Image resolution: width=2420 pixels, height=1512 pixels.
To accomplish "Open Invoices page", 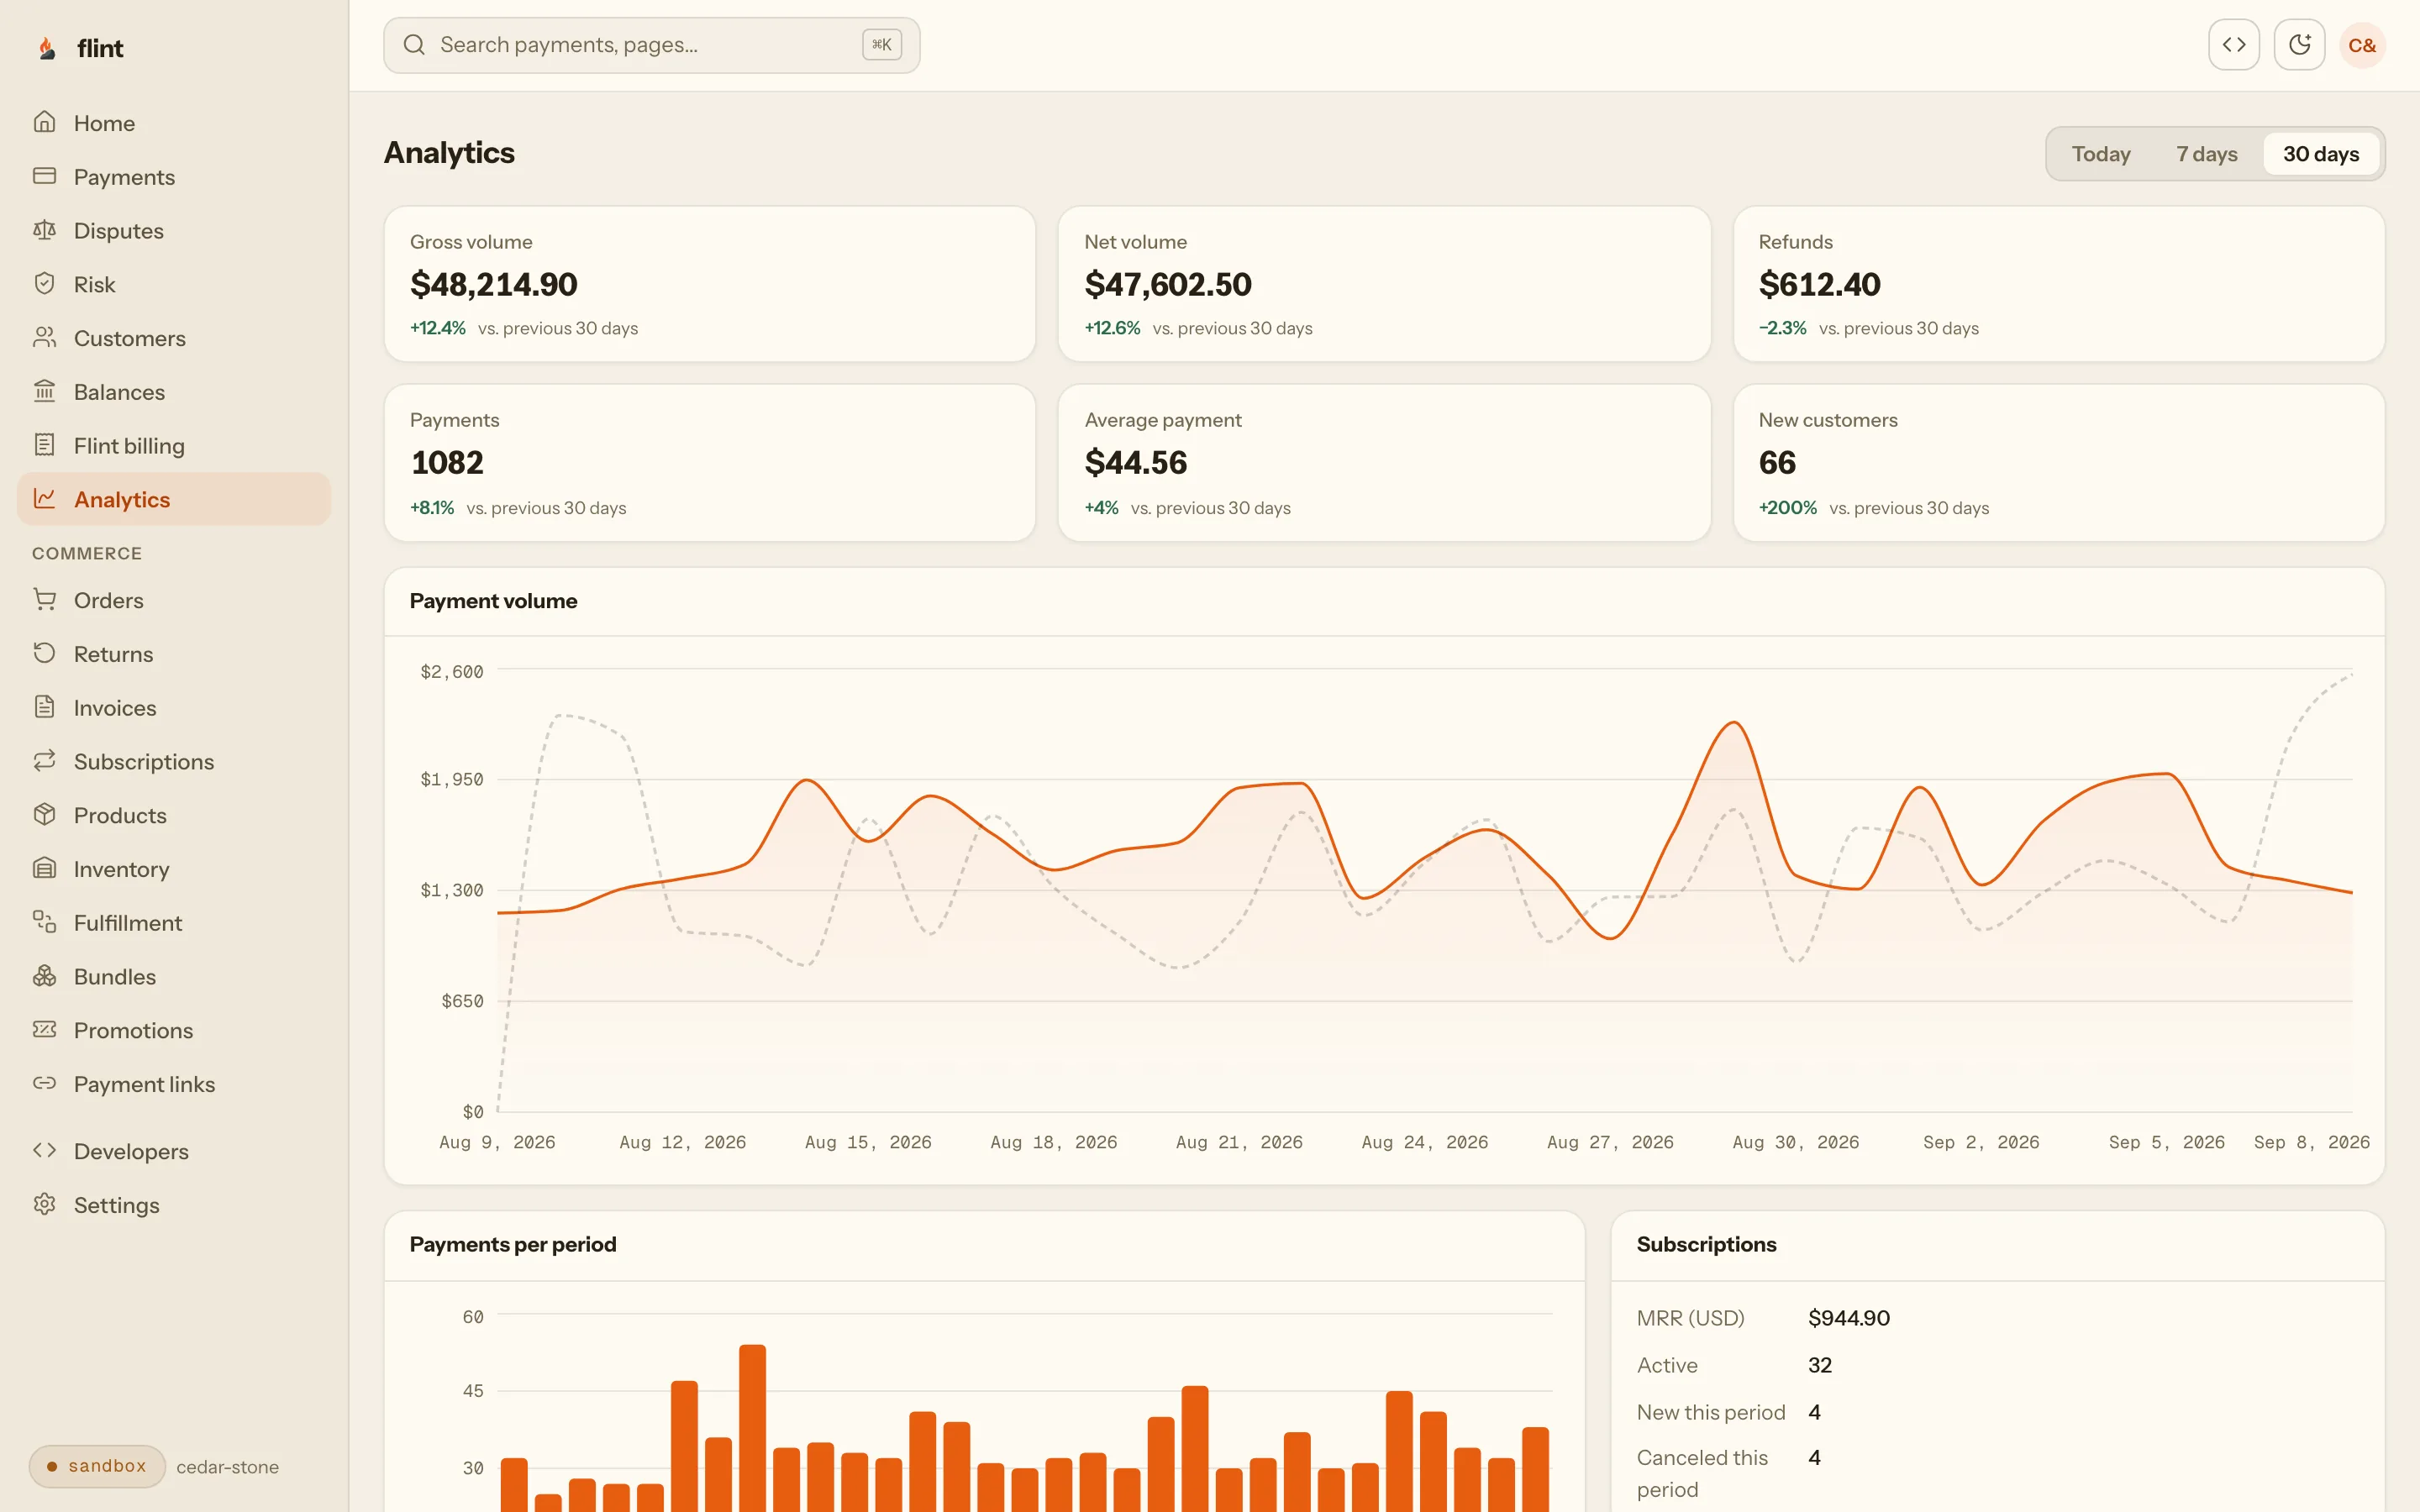I will coord(174,708).
